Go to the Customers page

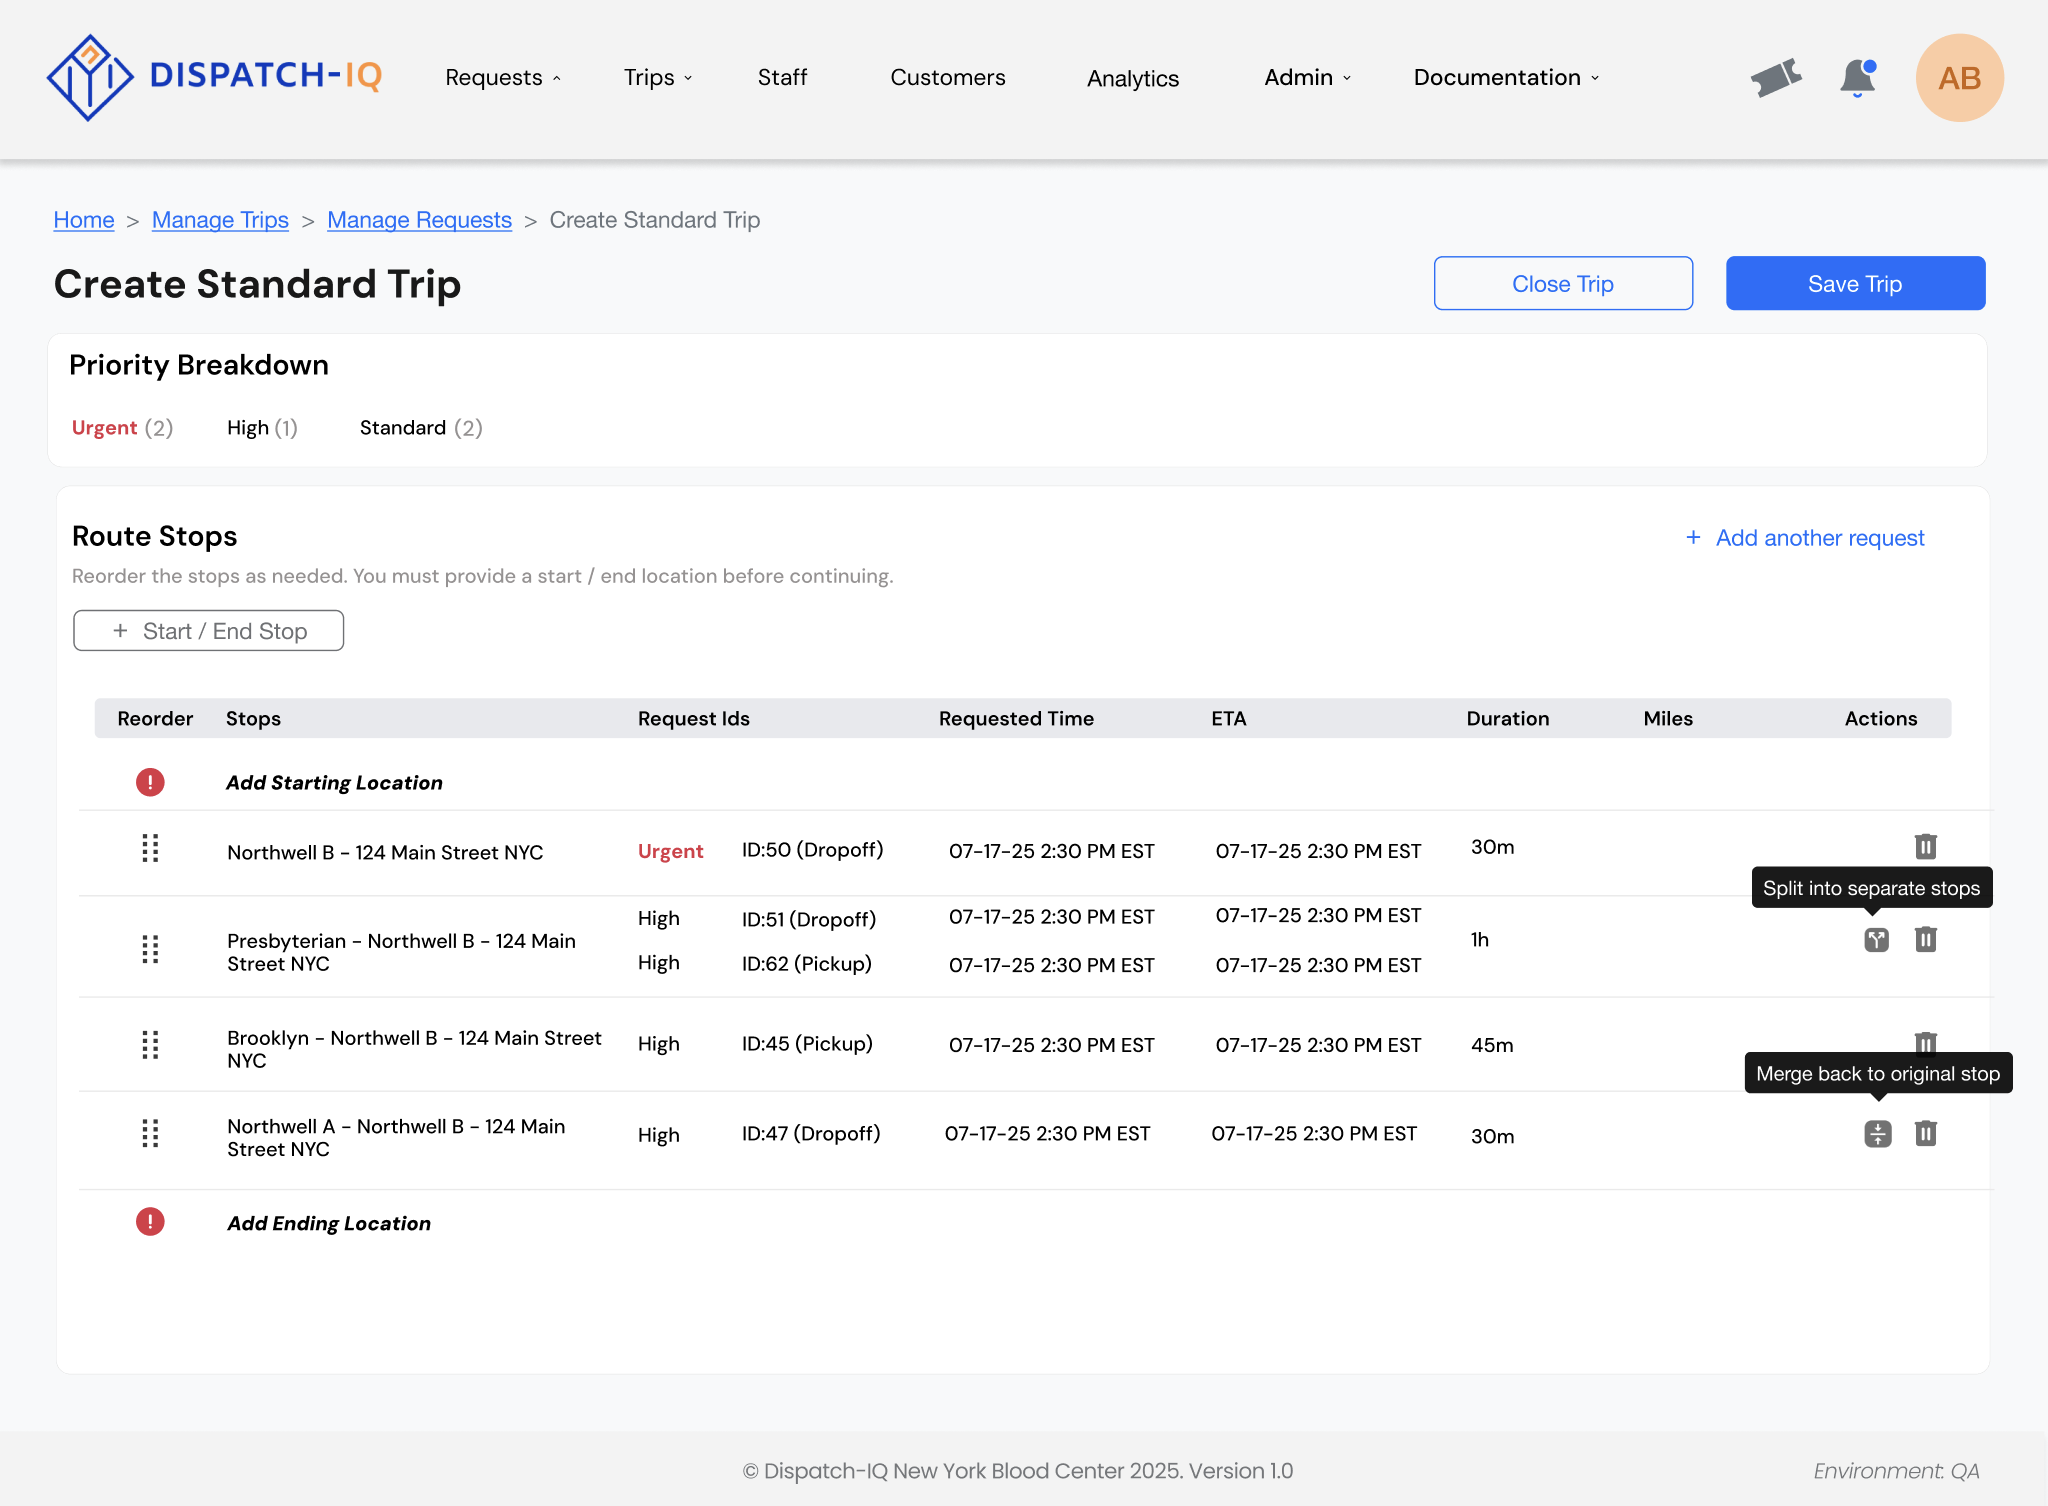(947, 77)
